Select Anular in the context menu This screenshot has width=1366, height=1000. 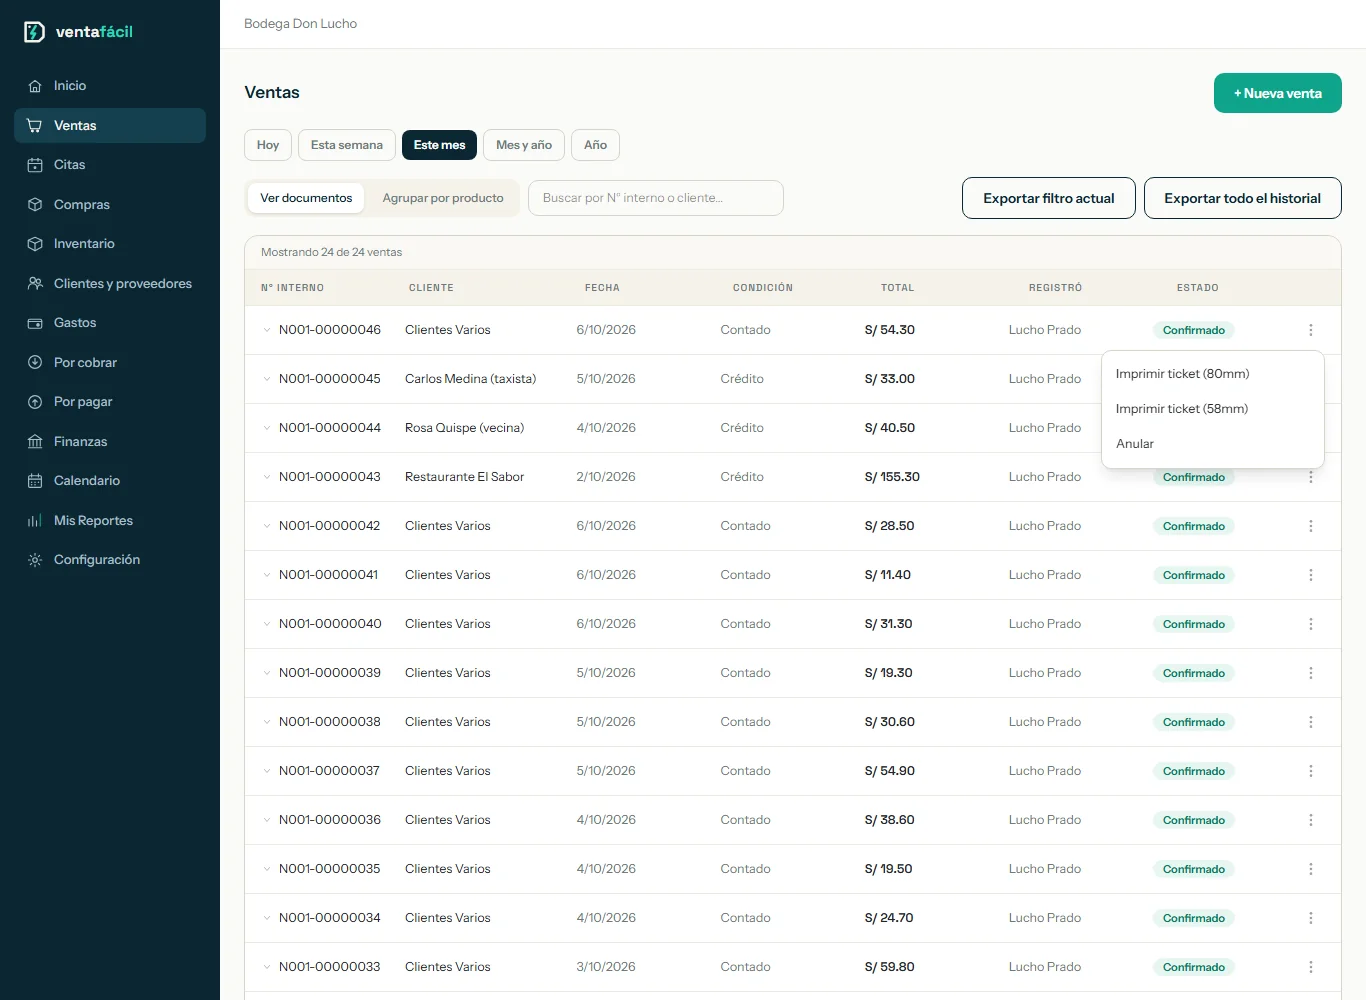1213,444
